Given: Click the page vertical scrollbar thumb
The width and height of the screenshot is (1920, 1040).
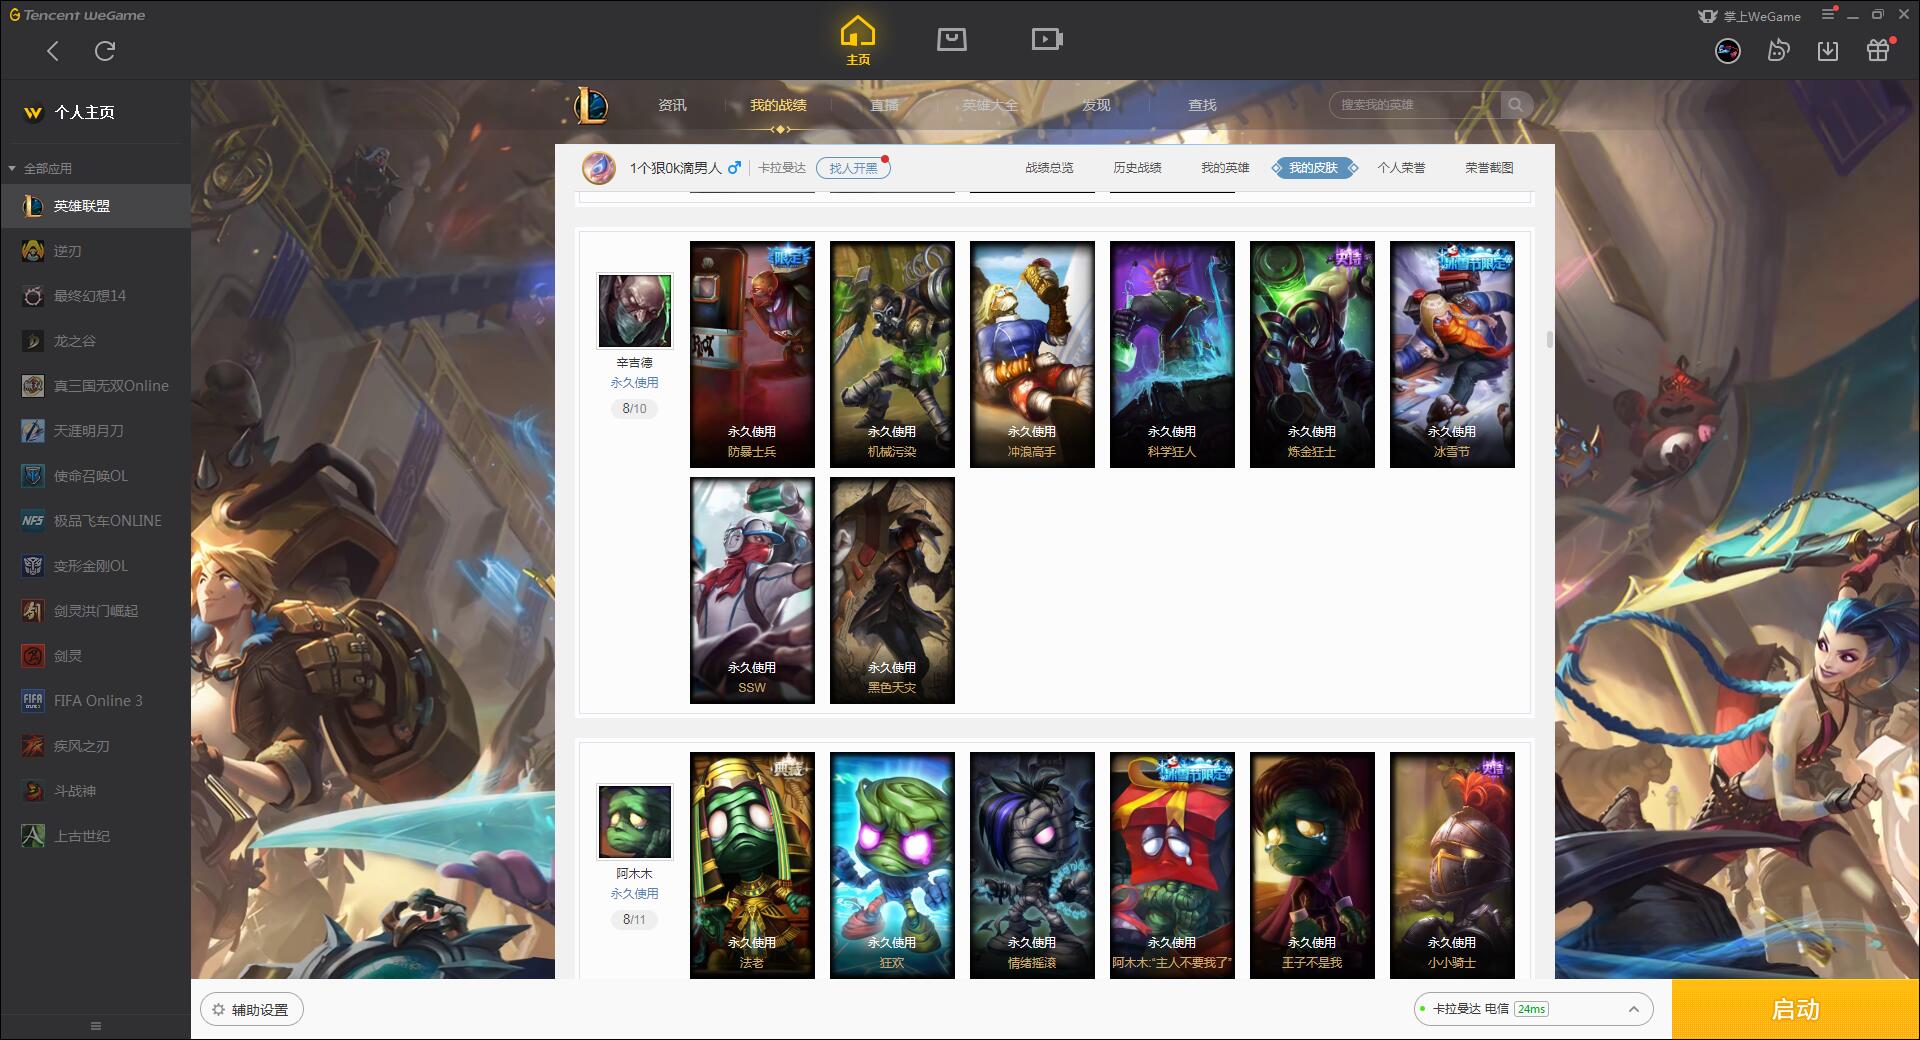Looking at the screenshot, I should pyautogui.click(x=1549, y=340).
